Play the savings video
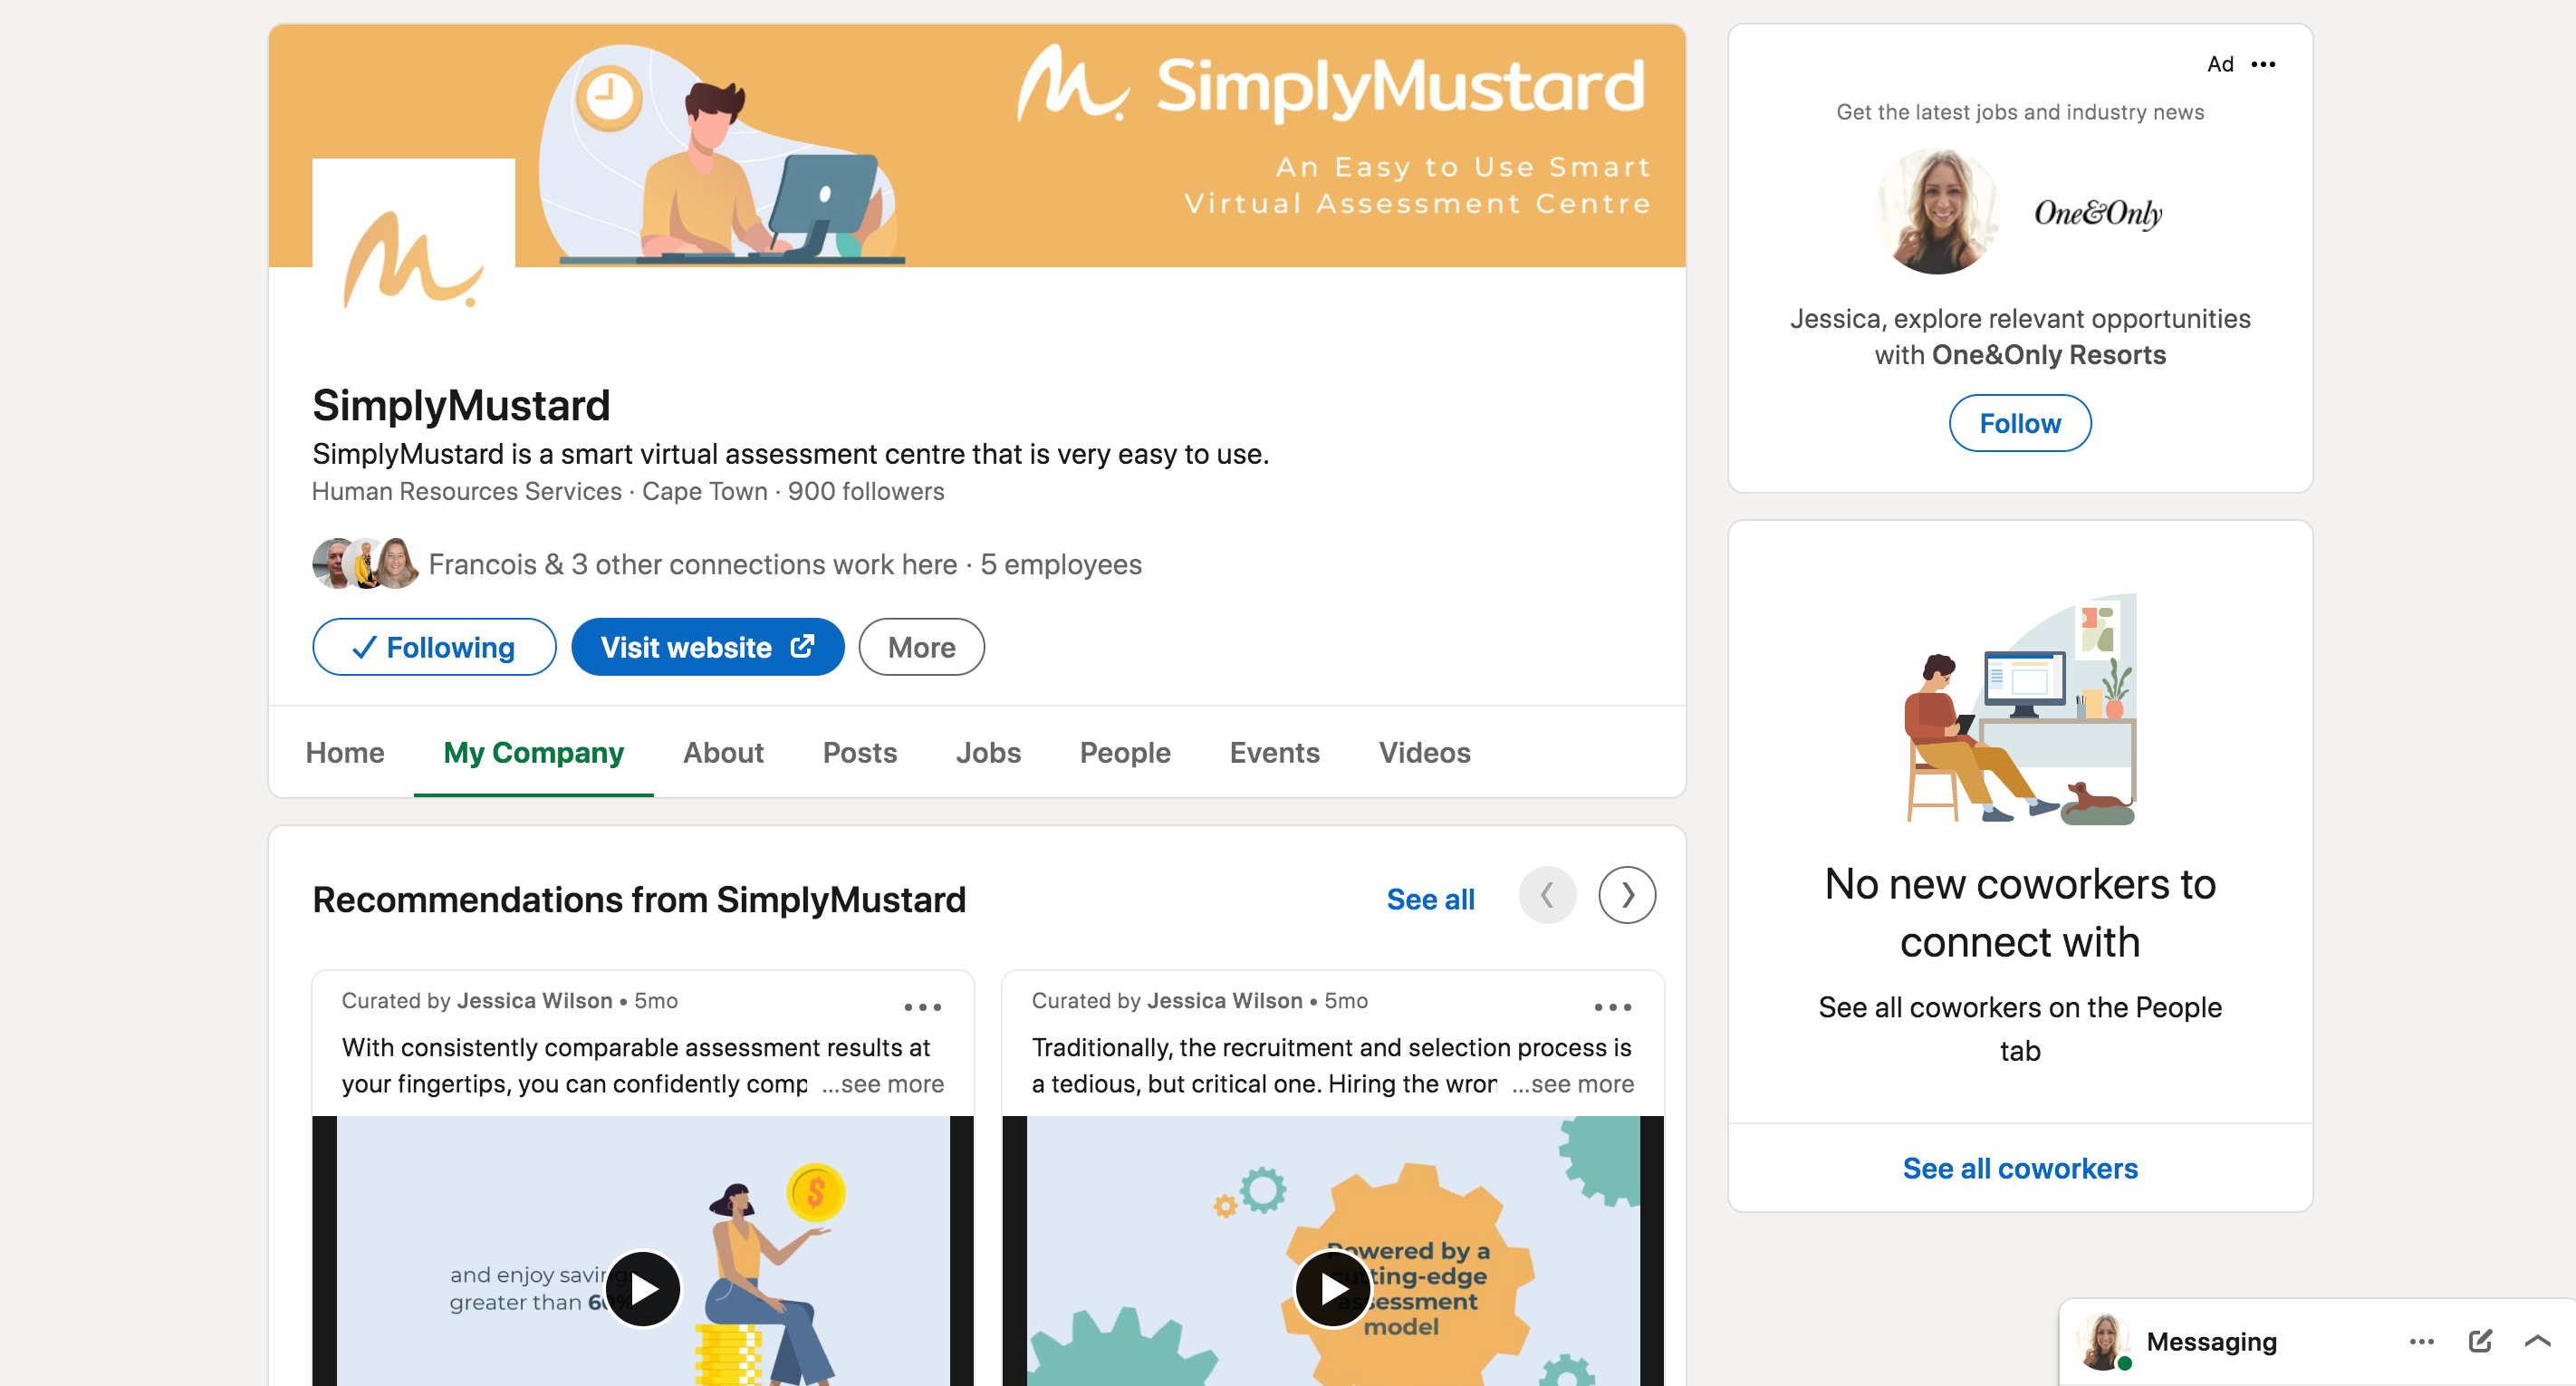The width and height of the screenshot is (2576, 1386). tap(643, 1289)
